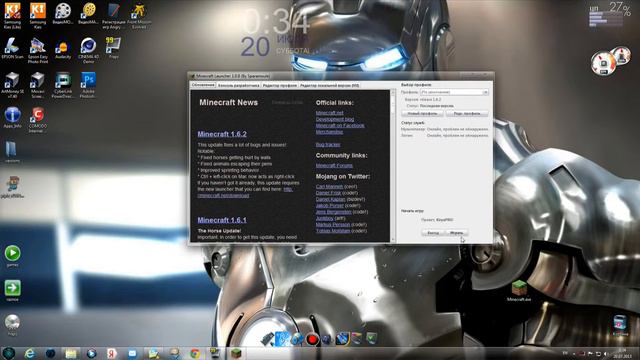Switch to Консоль разработчика tab
The image size is (640, 360).
click(x=238, y=85)
